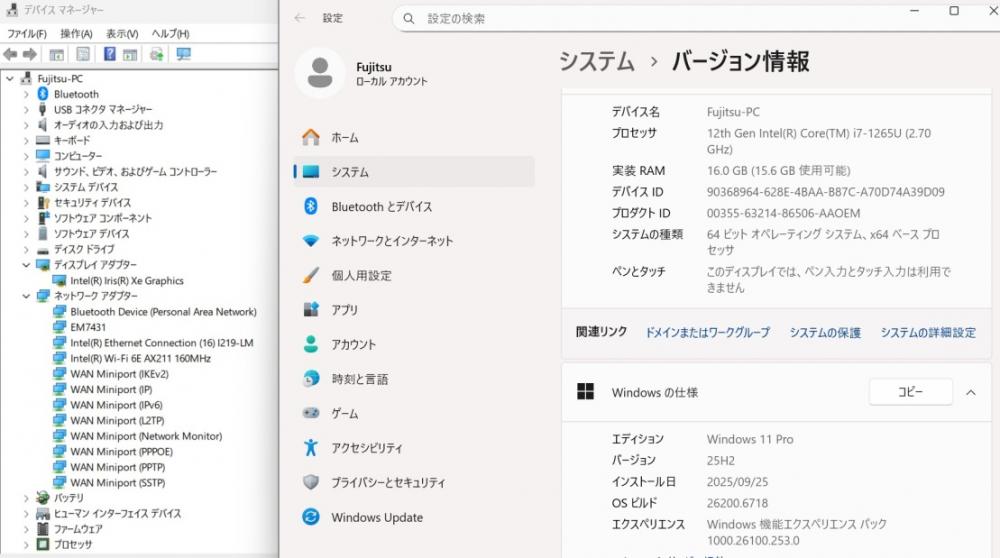1000x558 pixels.
Task: Open the 表示(V) menu
Action: coord(122,34)
